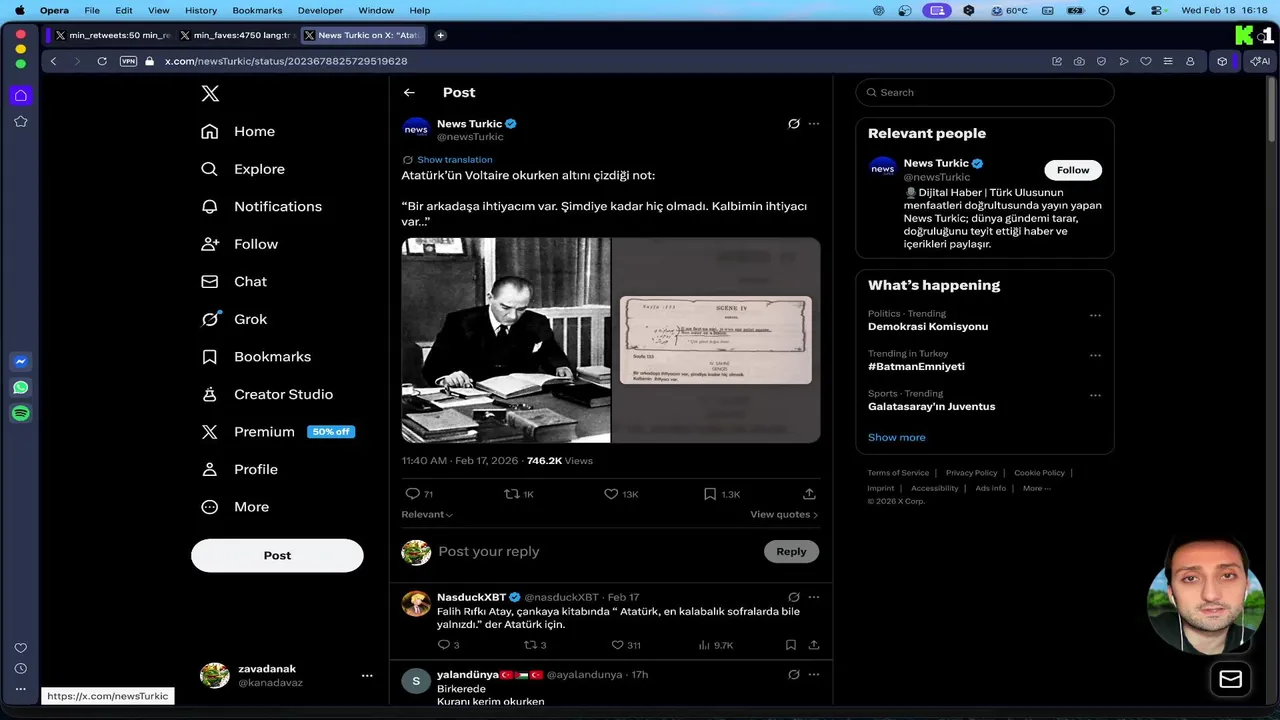Screen dimensions: 1280x720
Task: Open WhatsApp in Opera sidebar
Action: coord(21,388)
